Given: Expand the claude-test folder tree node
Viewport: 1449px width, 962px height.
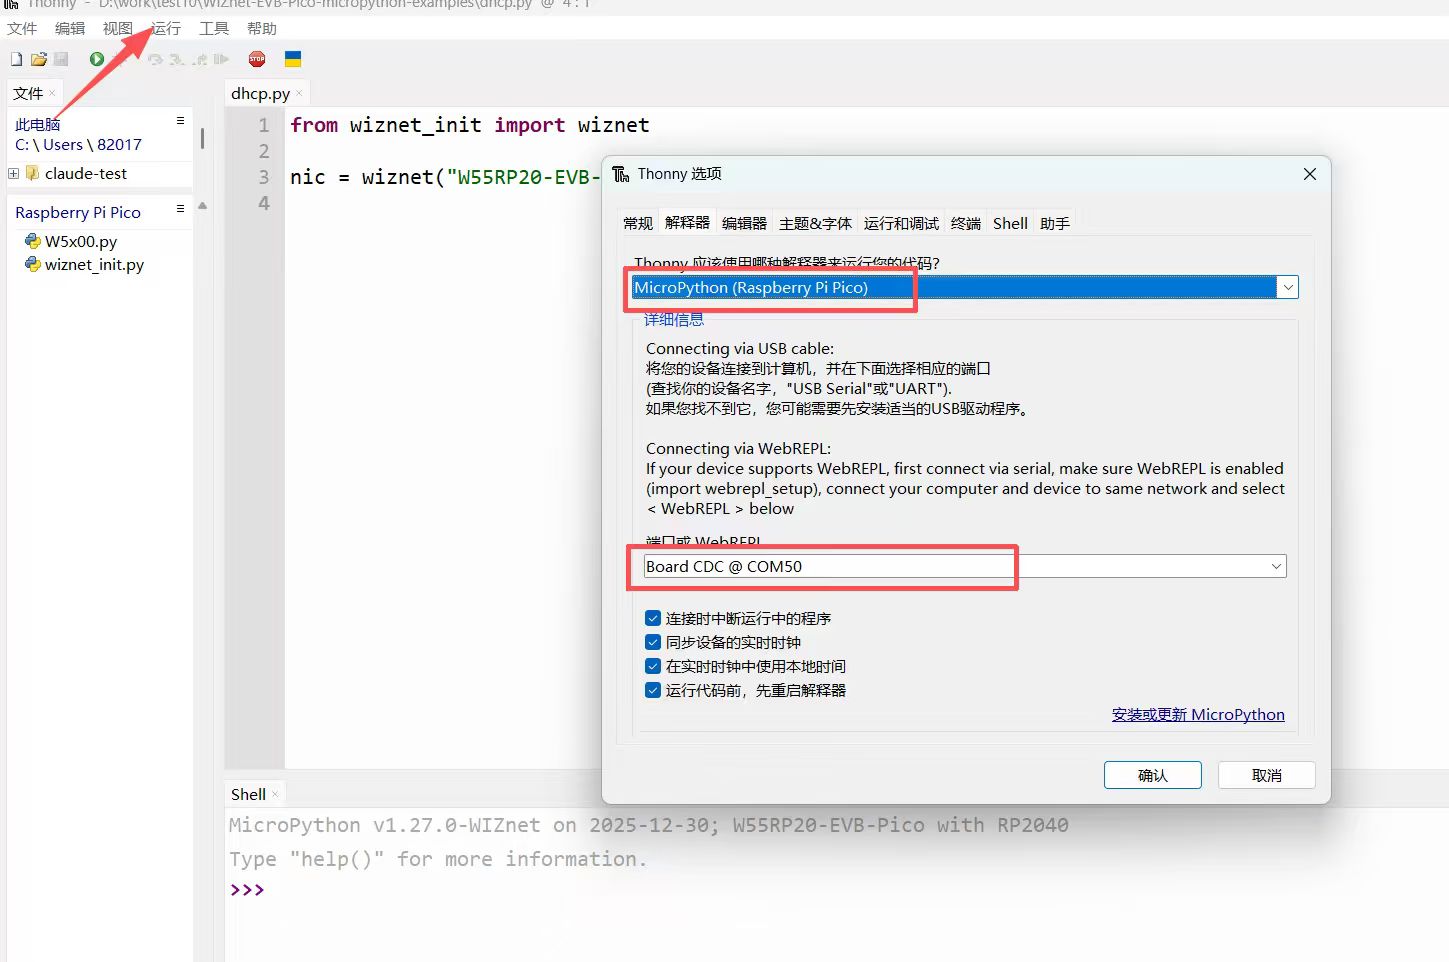Looking at the screenshot, I should tap(13, 174).
